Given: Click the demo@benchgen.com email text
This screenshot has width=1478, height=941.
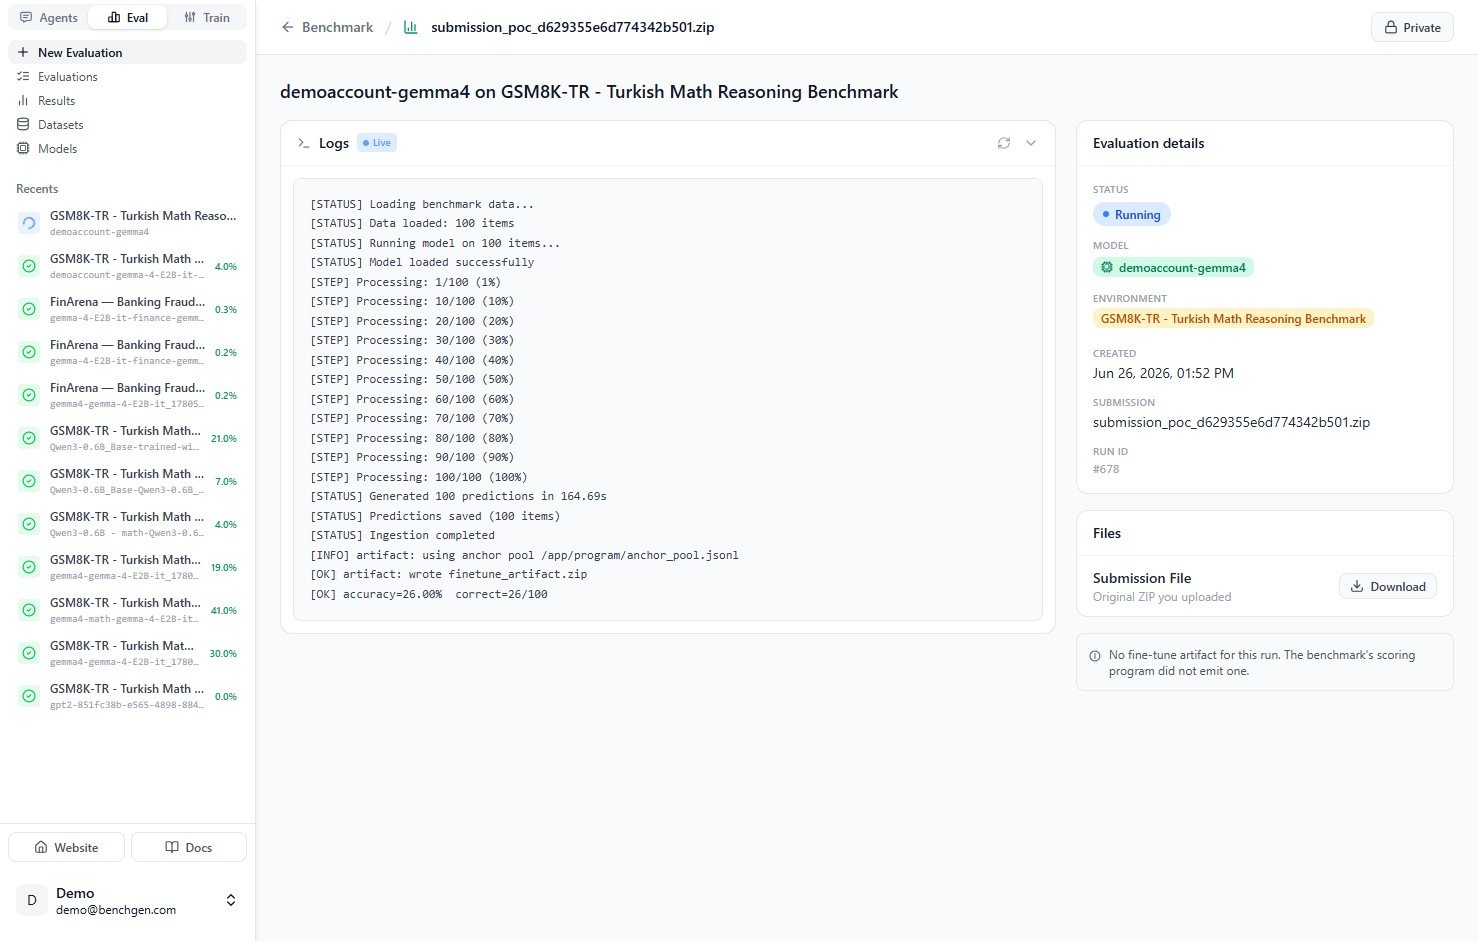Looking at the screenshot, I should point(116,910).
